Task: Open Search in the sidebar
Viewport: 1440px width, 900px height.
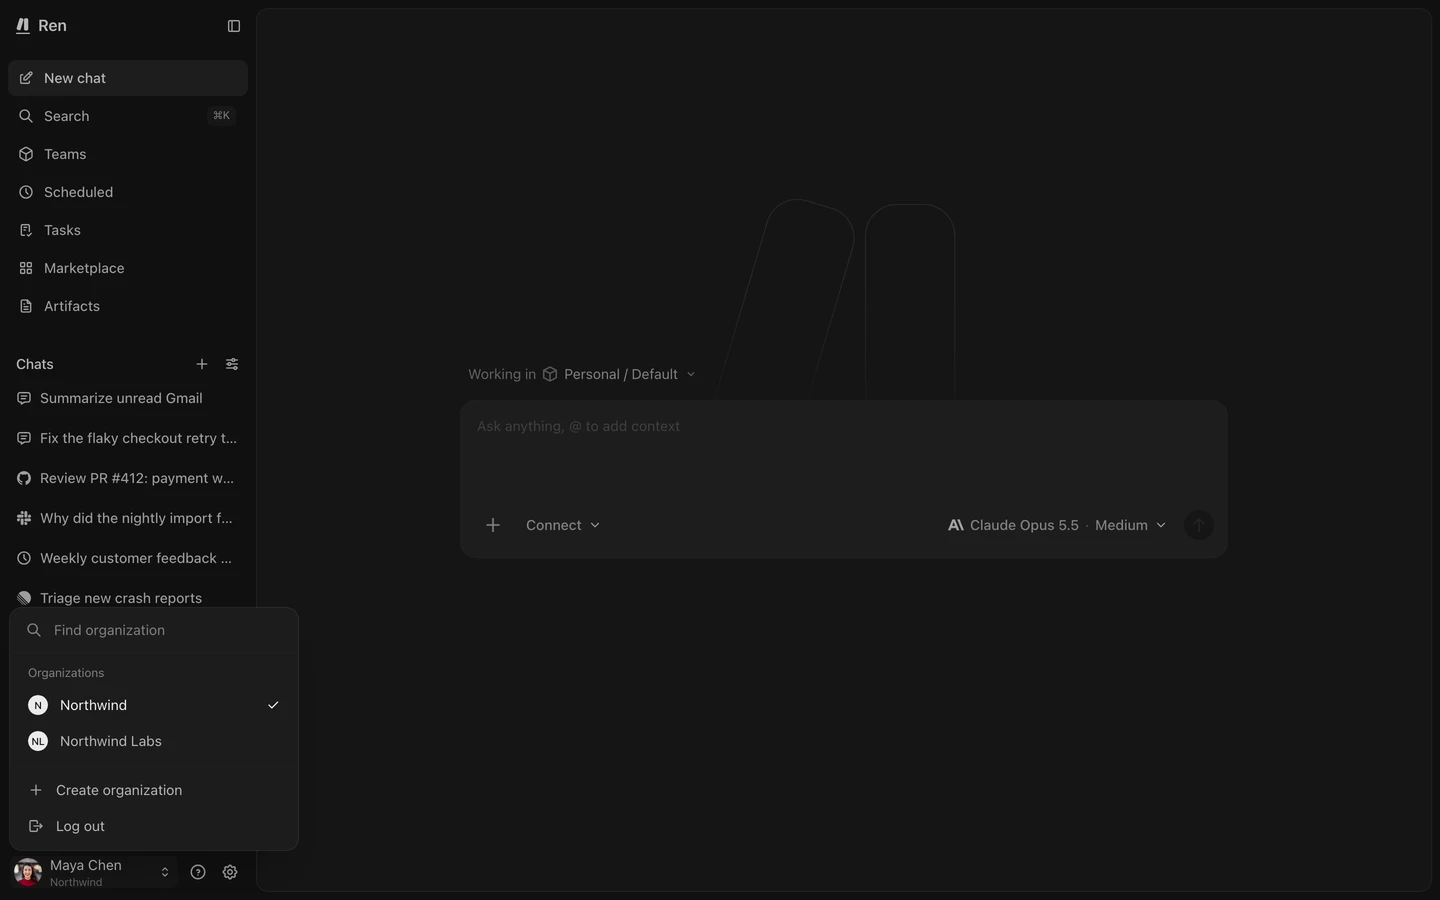Action: [128, 116]
